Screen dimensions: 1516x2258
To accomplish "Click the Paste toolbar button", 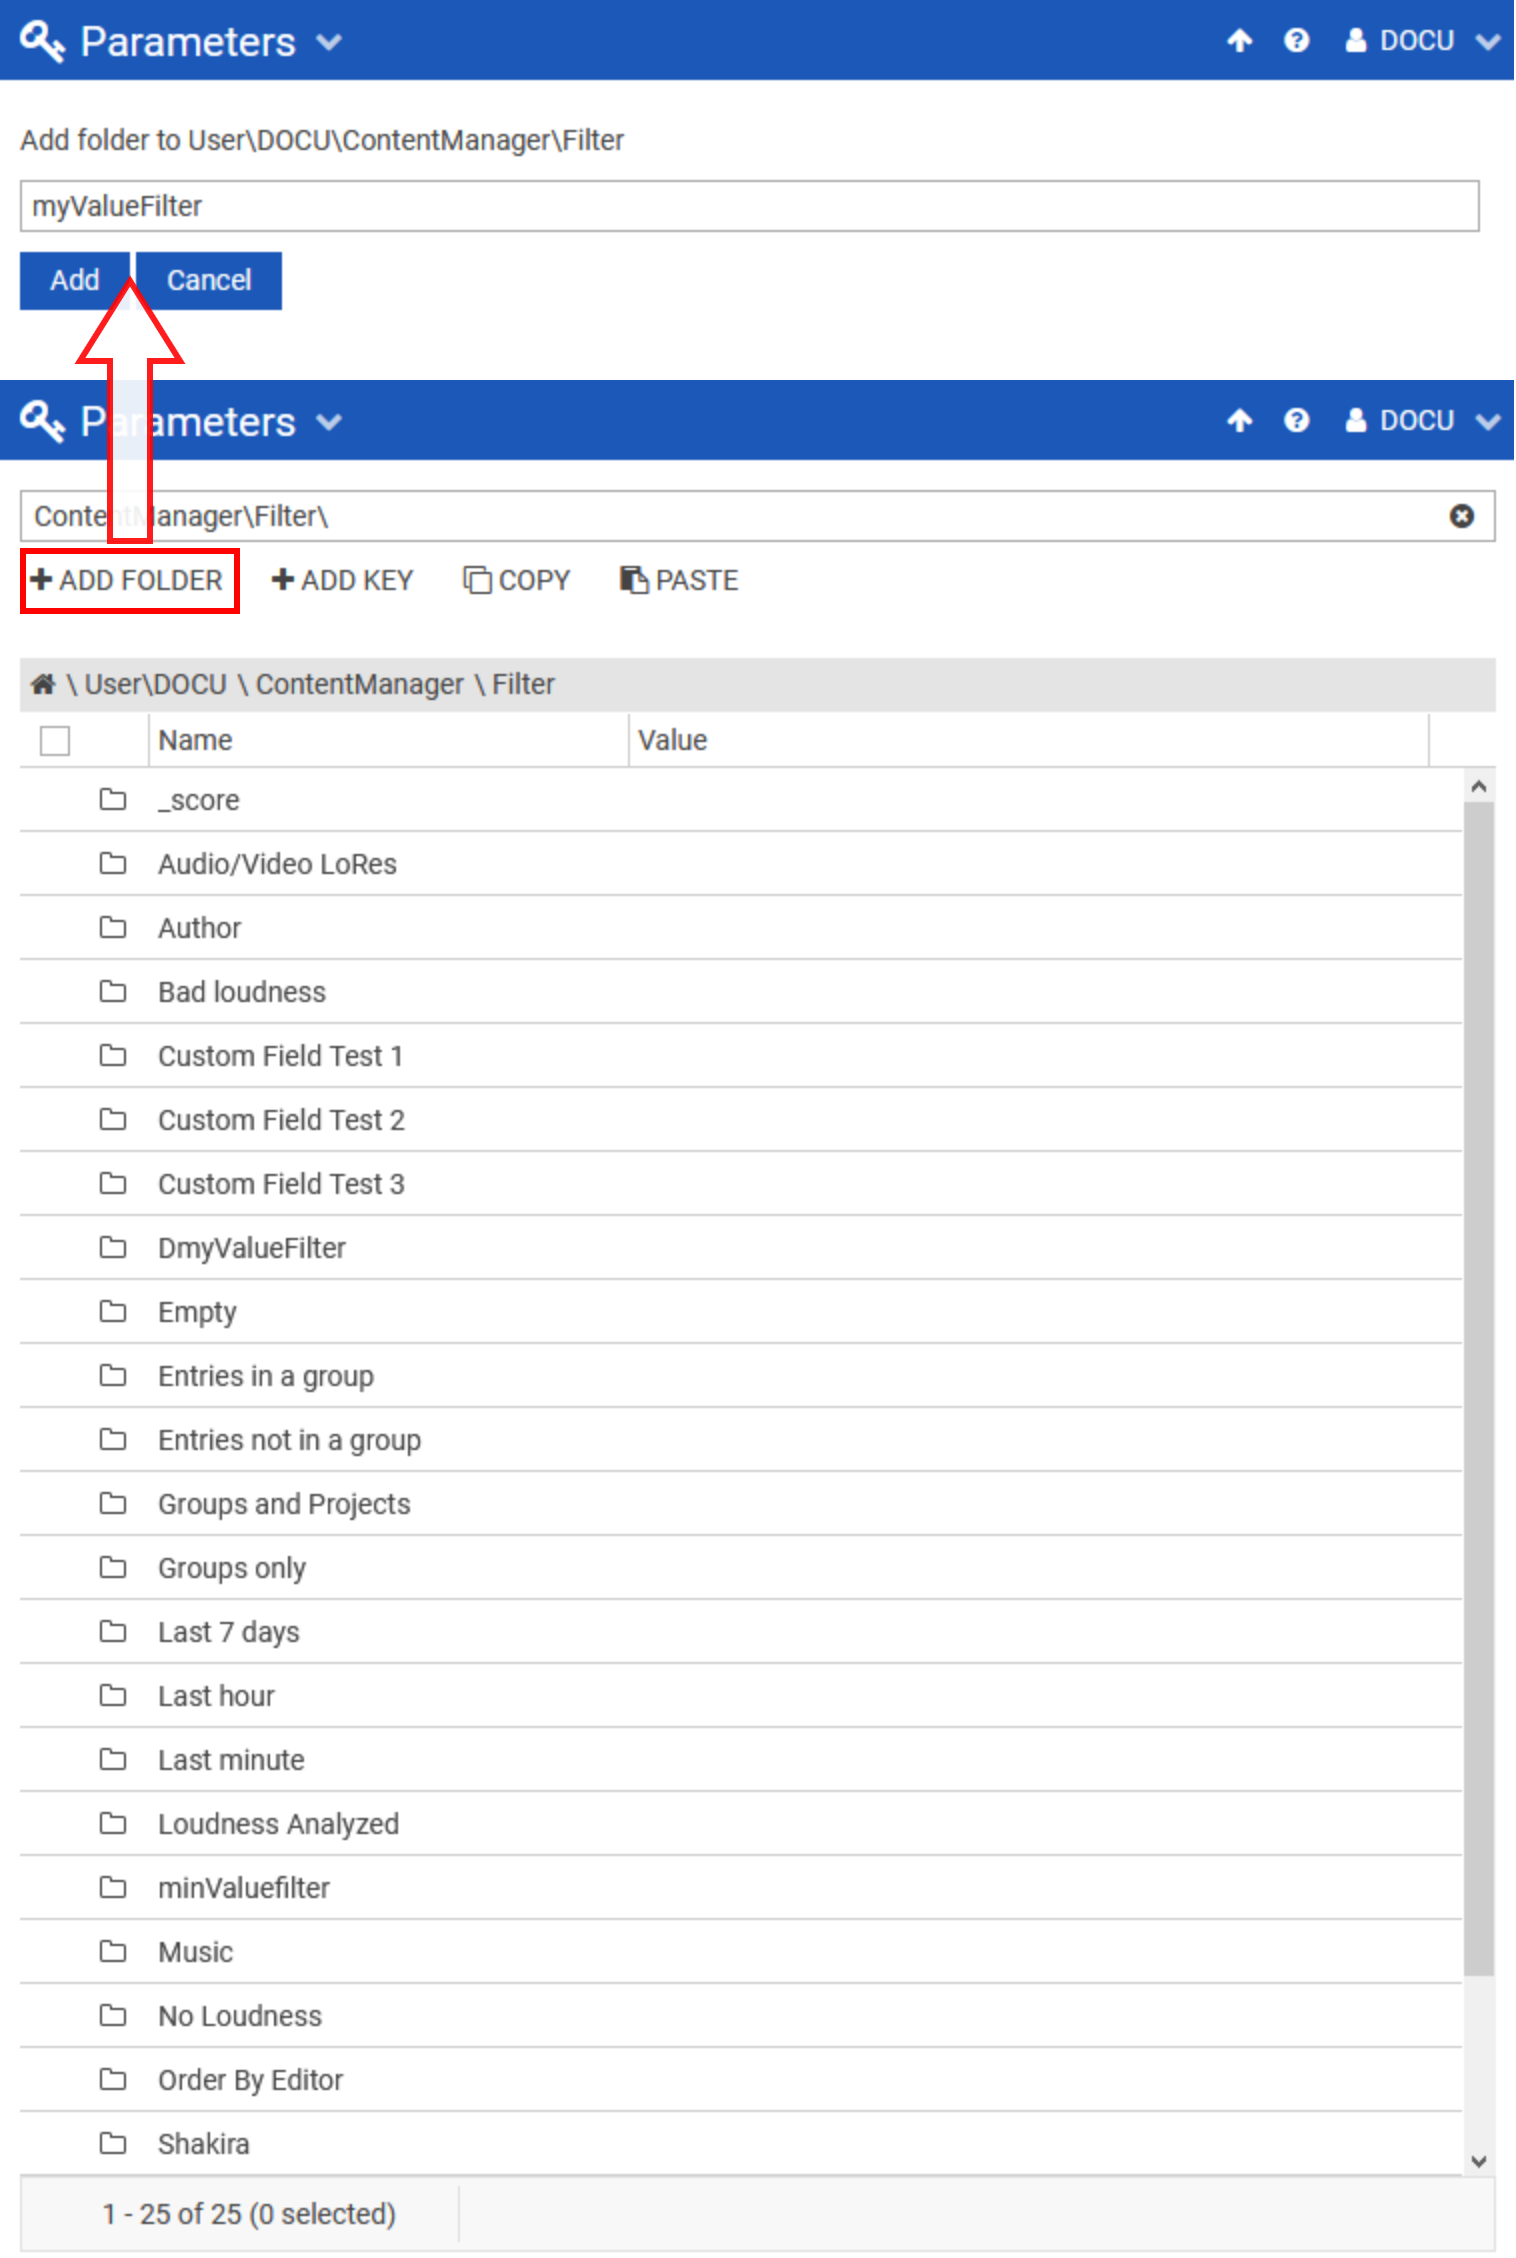I will [679, 580].
